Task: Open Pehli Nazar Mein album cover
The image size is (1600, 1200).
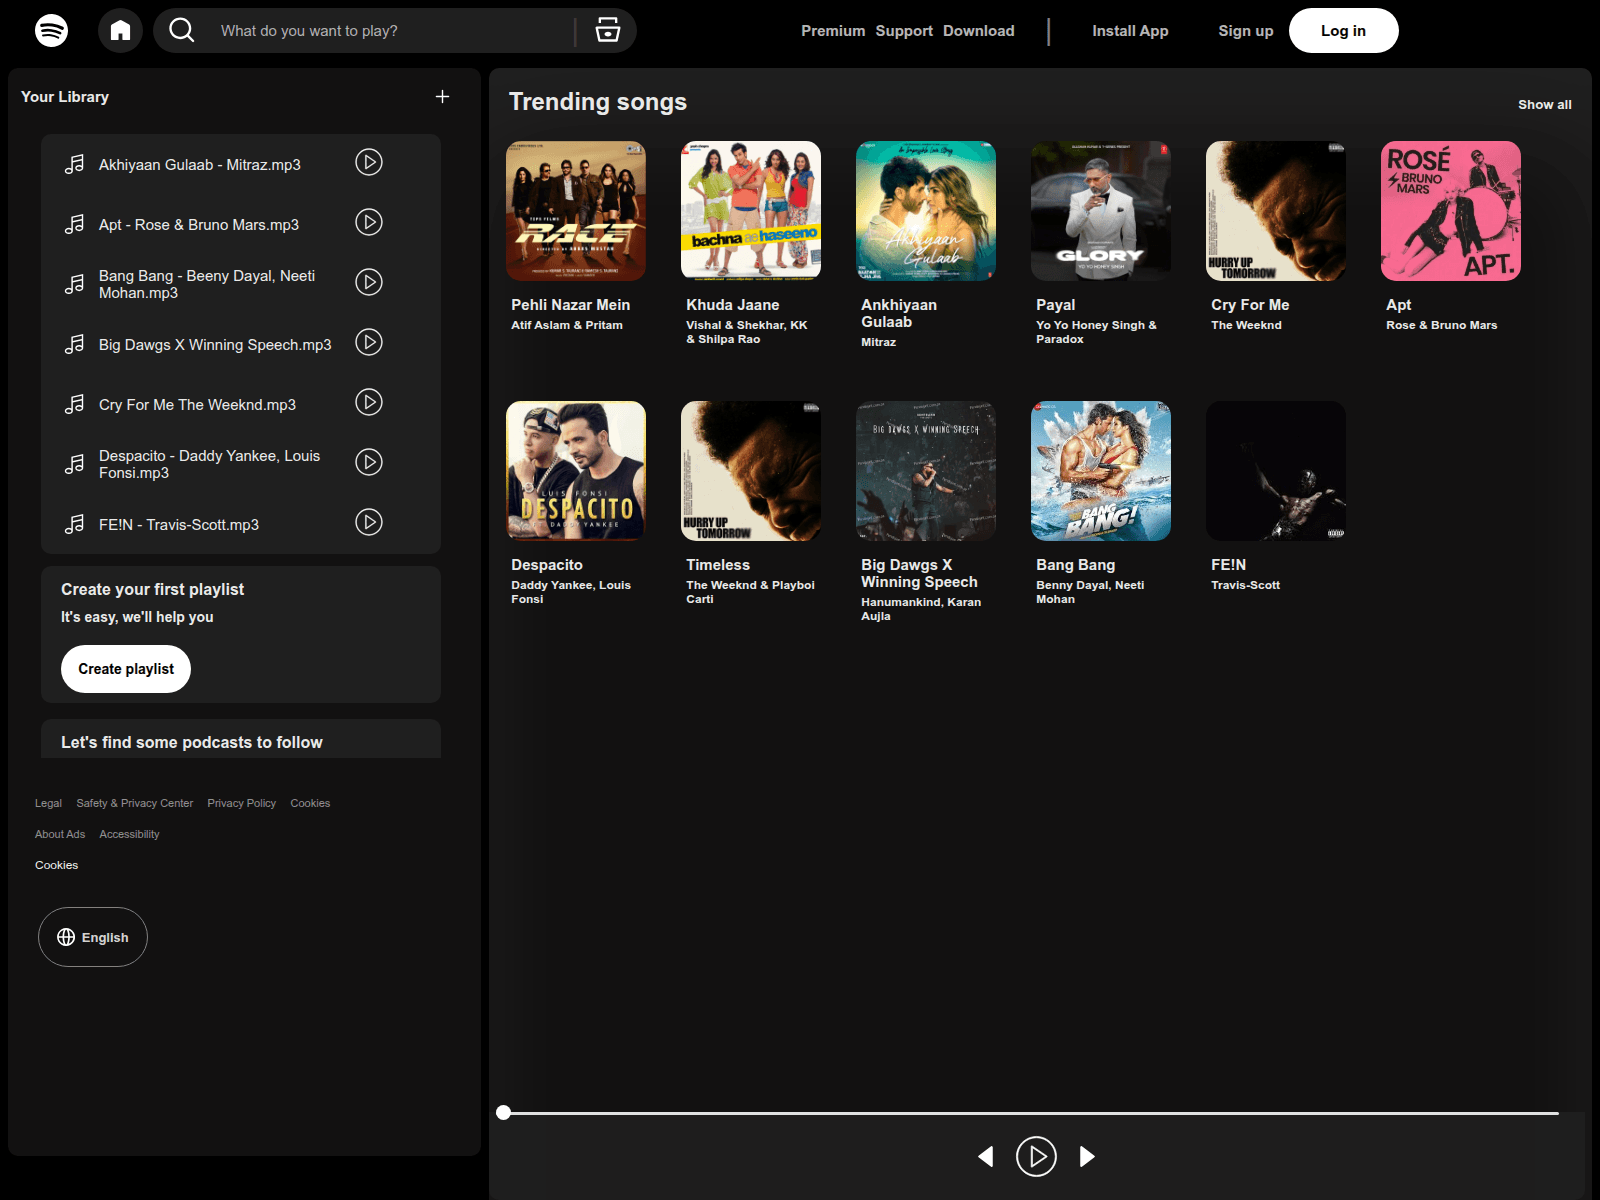Action: click(x=576, y=211)
